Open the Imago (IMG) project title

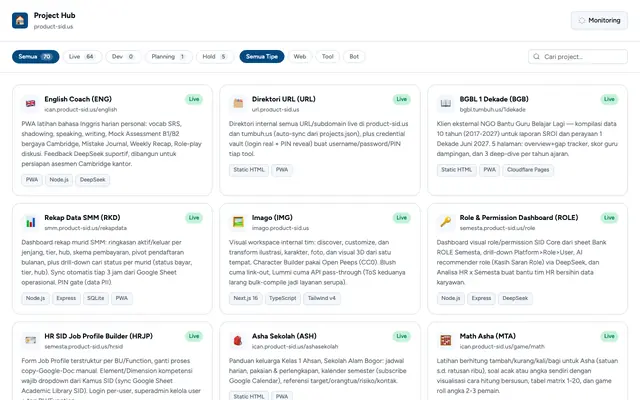(x=272, y=218)
